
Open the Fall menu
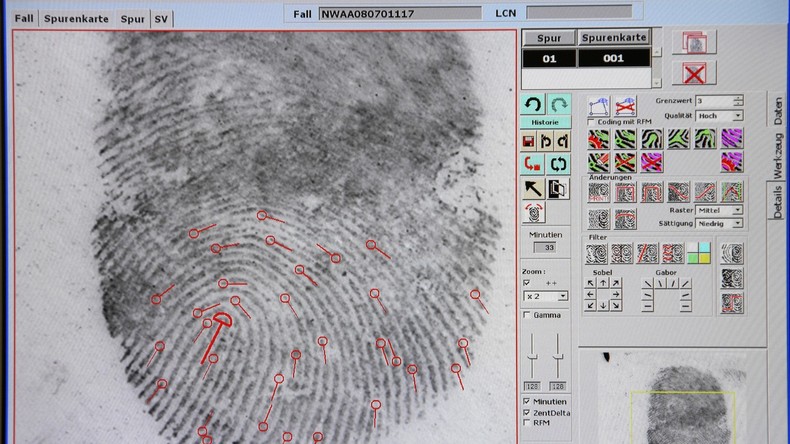point(24,19)
